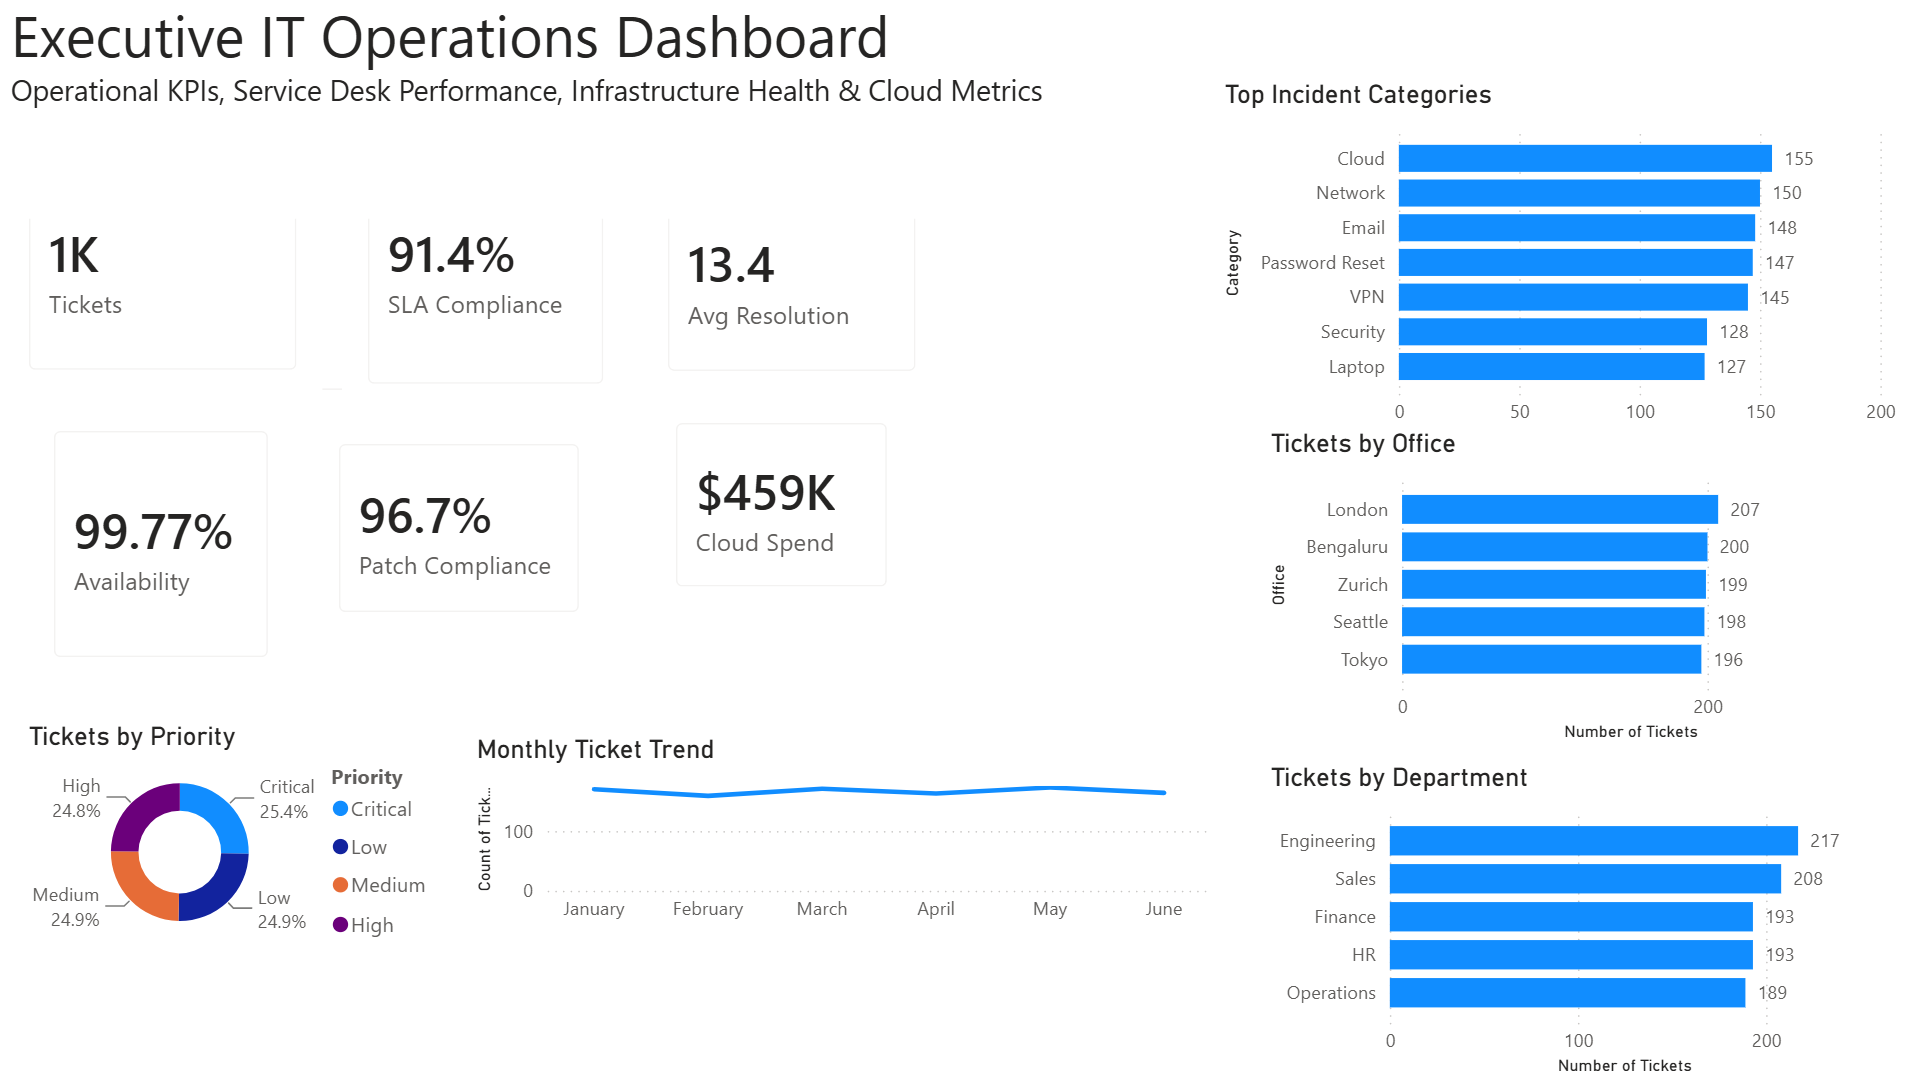1922x1088 pixels.
Task: Click the Low legend color dot
Action: (340, 847)
